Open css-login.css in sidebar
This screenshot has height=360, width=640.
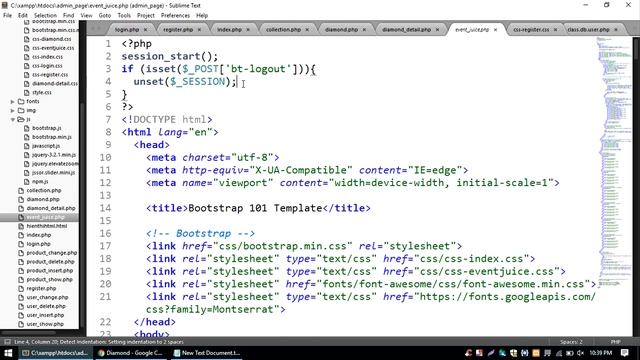coord(47,66)
